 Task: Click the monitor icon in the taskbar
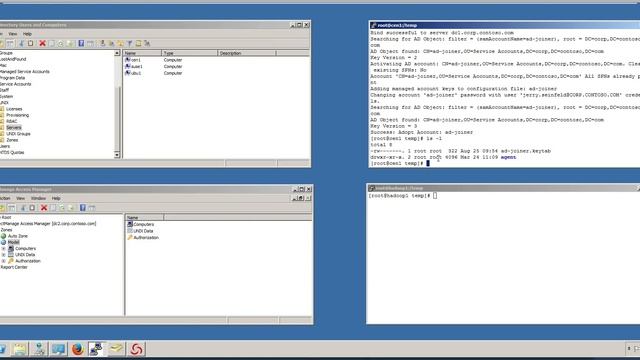pos(58,349)
